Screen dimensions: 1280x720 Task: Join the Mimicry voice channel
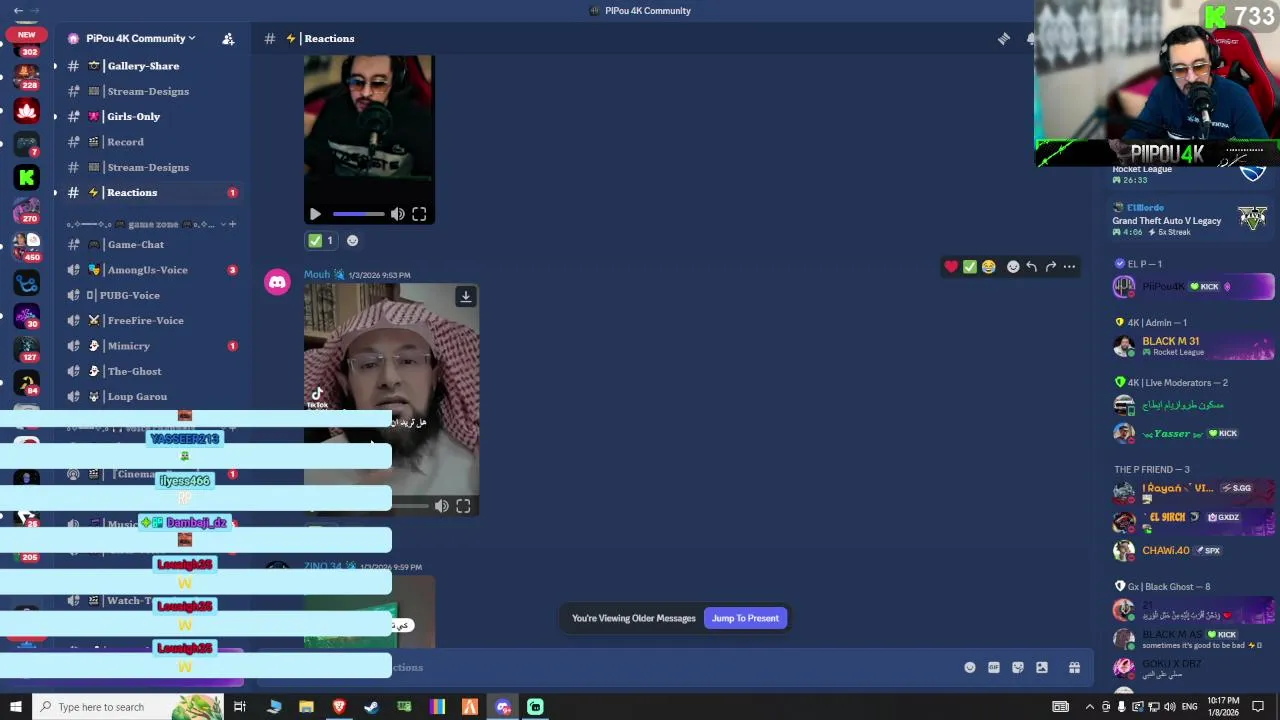[150, 346]
